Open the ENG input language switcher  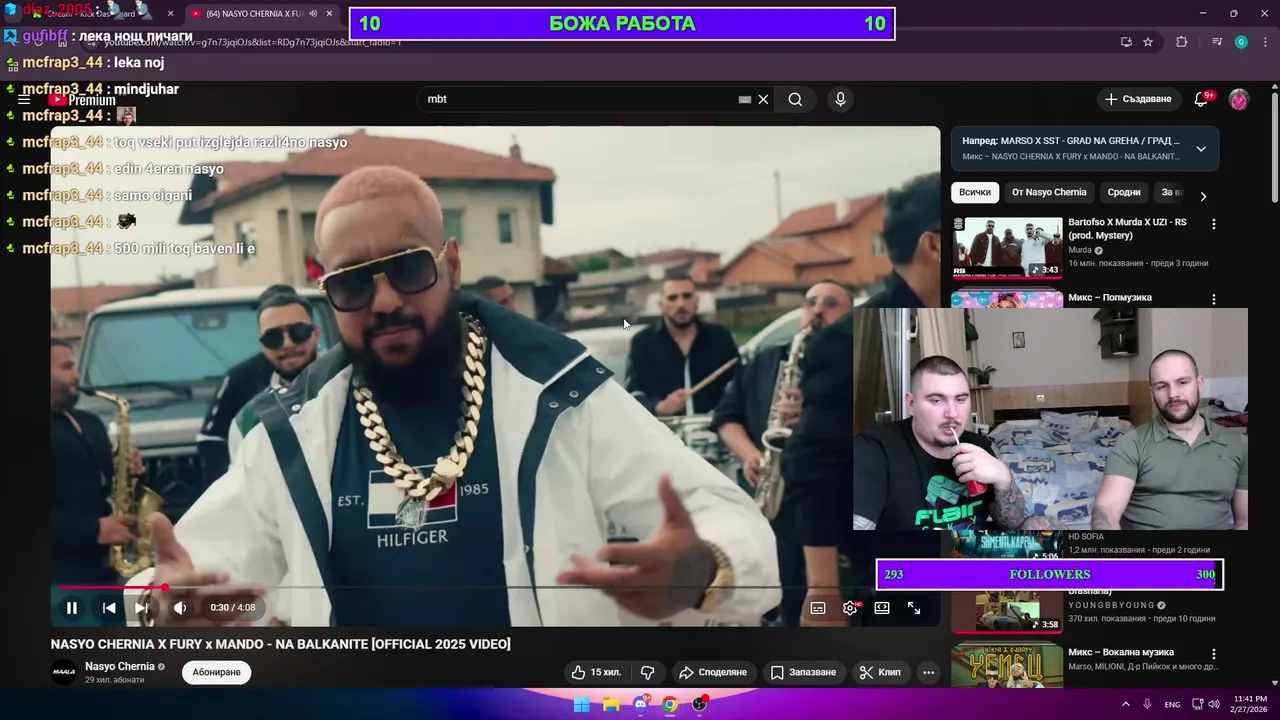click(1172, 704)
